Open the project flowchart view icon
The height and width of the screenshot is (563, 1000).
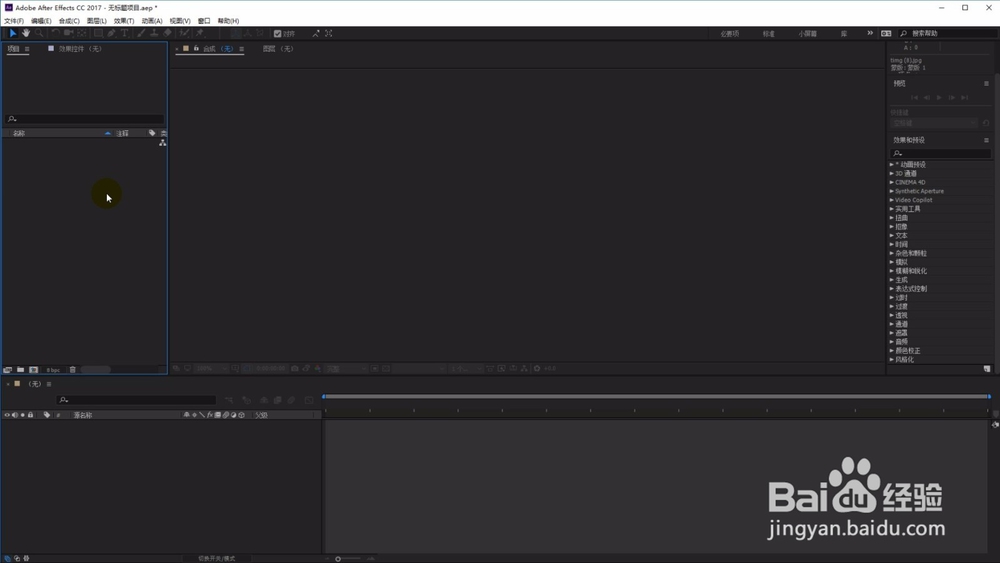coord(163,143)
